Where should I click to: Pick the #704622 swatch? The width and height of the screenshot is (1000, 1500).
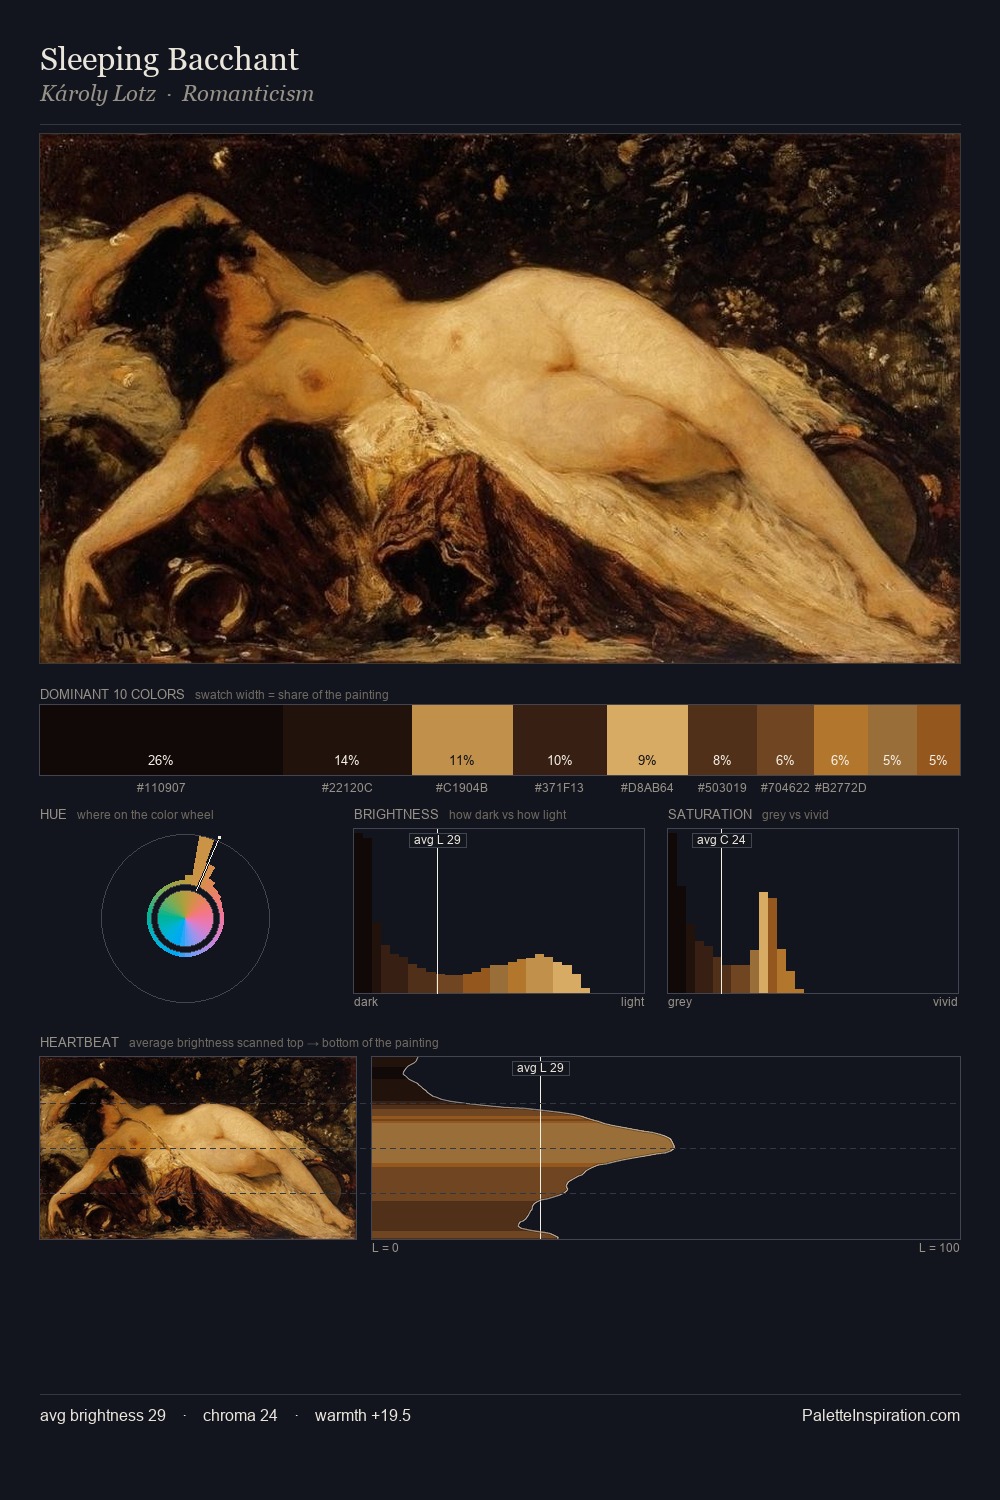(x=785, y=740)
